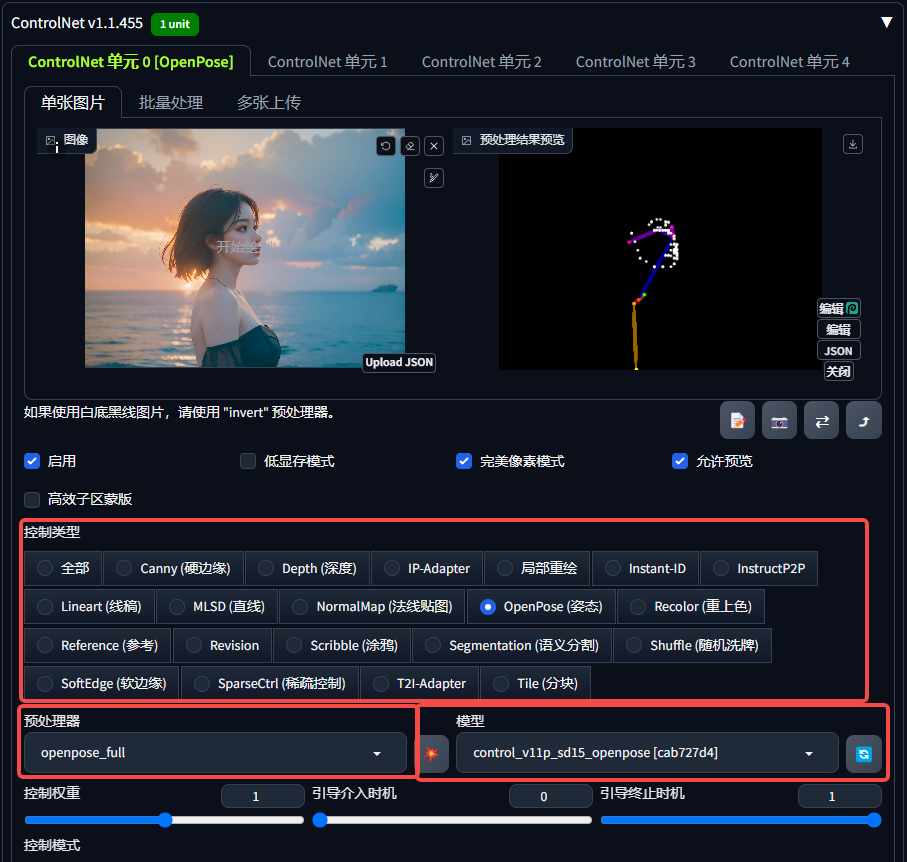Screen dimensions: 907x862
Task: Click the swap input/output arrows icon
Action: (821, 420)
